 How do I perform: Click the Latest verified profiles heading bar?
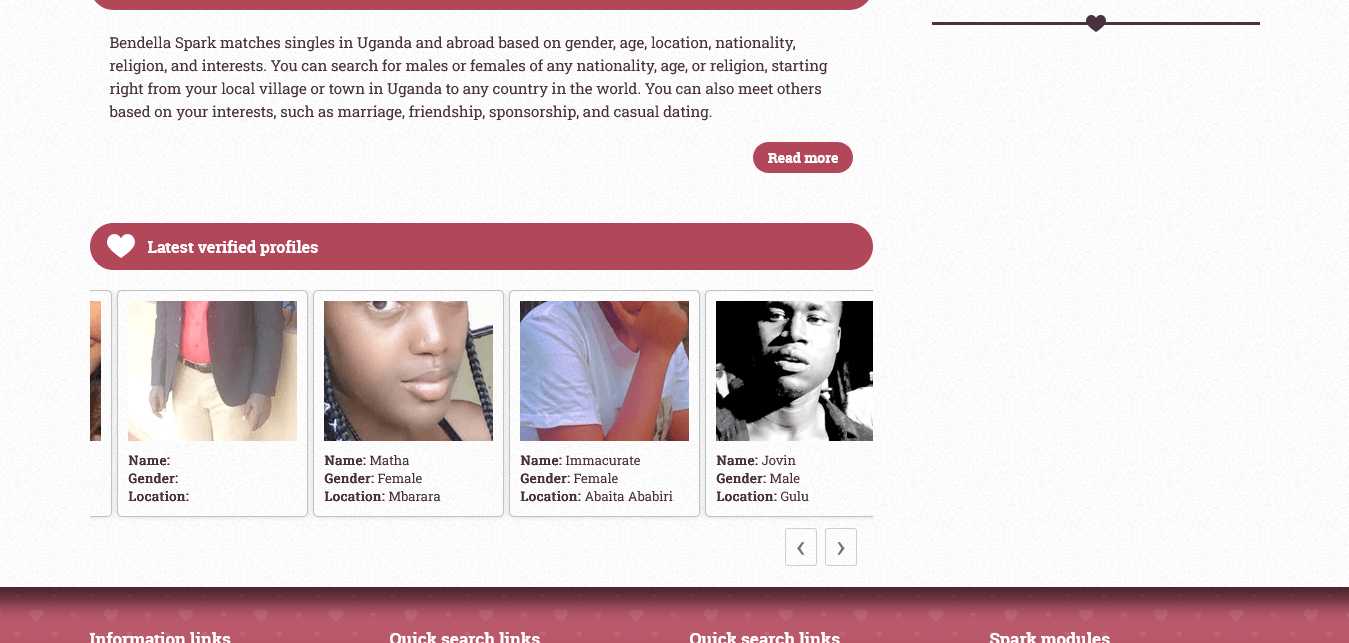point(481,246)
